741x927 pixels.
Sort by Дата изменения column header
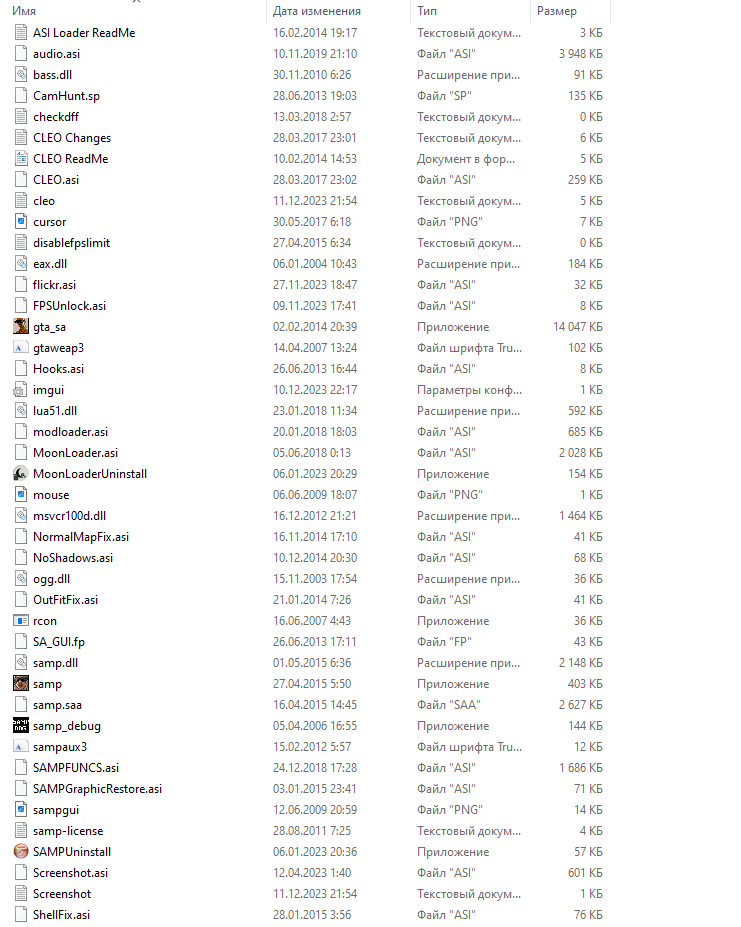(x=316, y=11)
